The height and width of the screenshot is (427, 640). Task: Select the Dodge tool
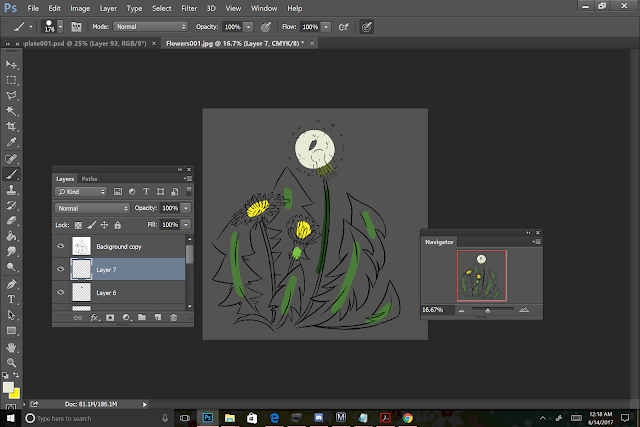click(x=11, y=267)
